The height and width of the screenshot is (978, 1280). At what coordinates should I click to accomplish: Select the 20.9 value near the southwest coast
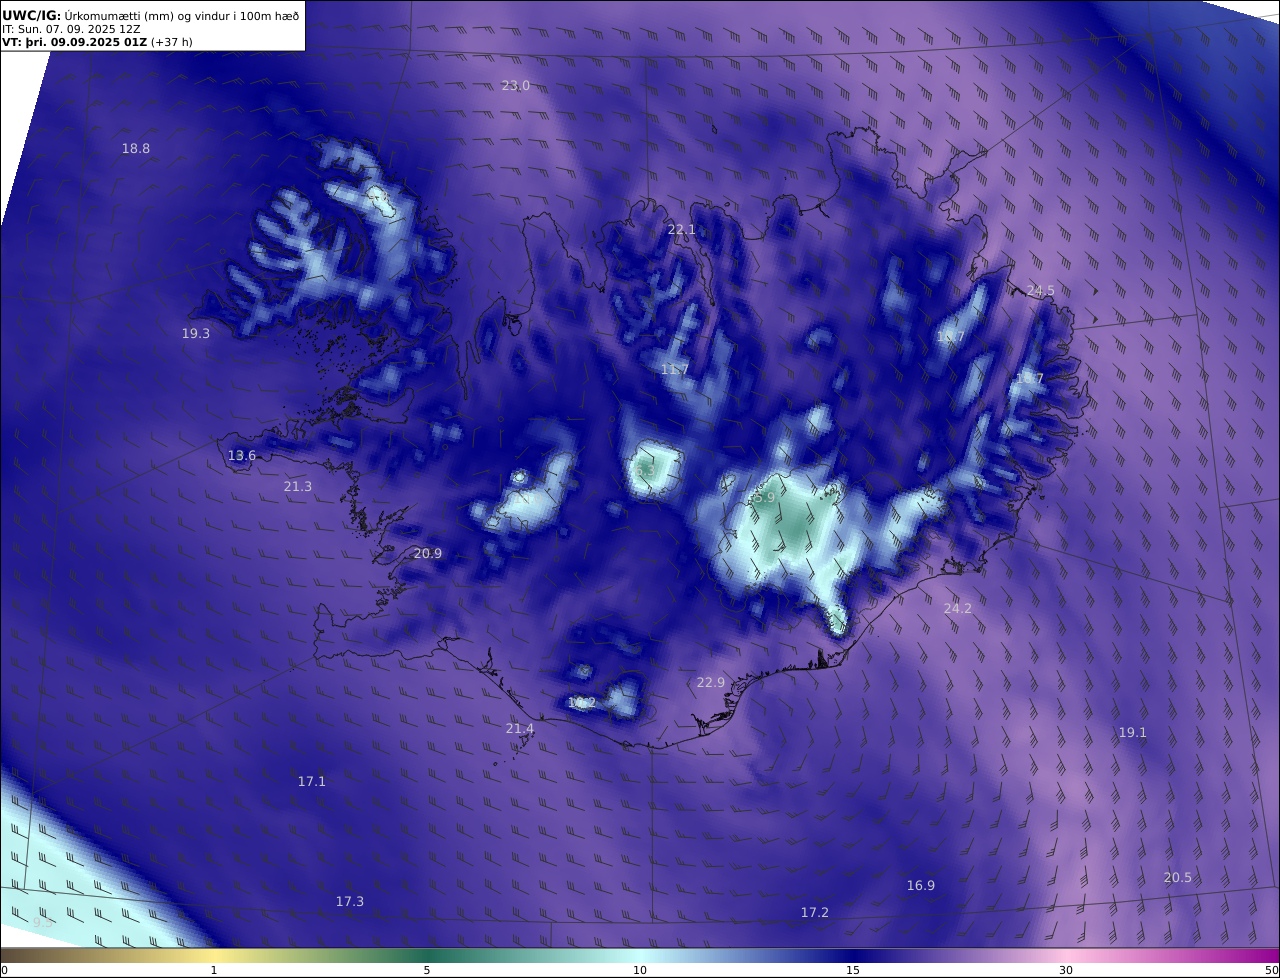(428, 554)
